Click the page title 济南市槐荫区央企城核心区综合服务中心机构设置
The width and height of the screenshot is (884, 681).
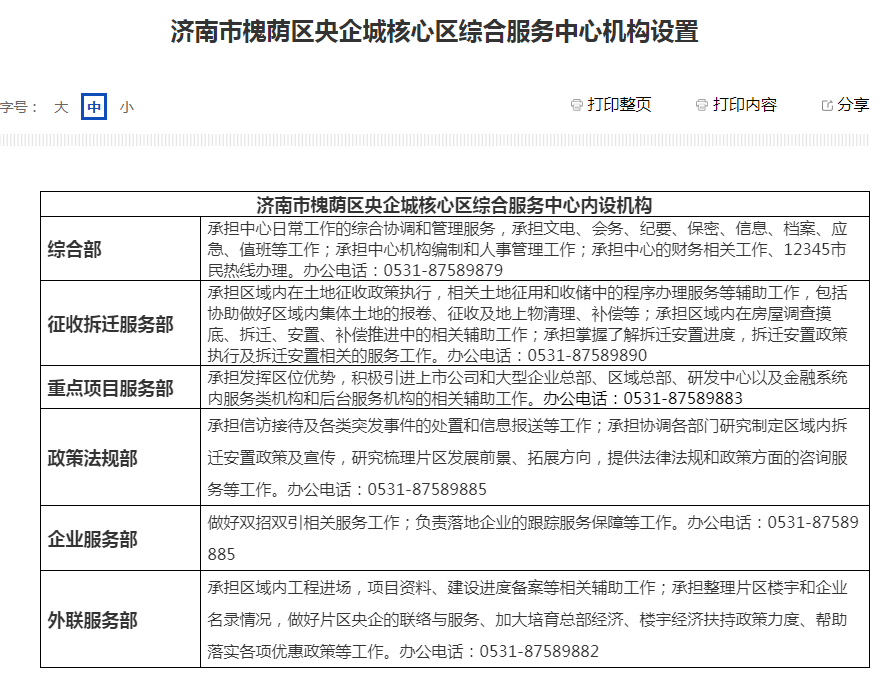click(435, 31)
